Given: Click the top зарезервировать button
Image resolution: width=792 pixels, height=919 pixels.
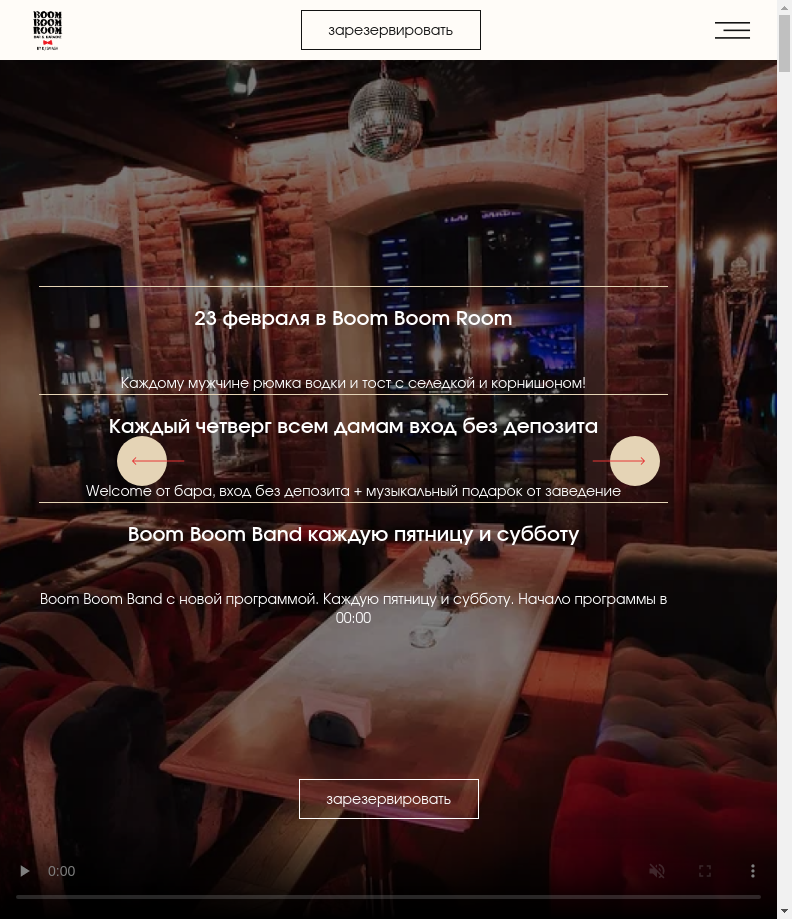Looking at the screenshot, I should (x=391, y=30).
